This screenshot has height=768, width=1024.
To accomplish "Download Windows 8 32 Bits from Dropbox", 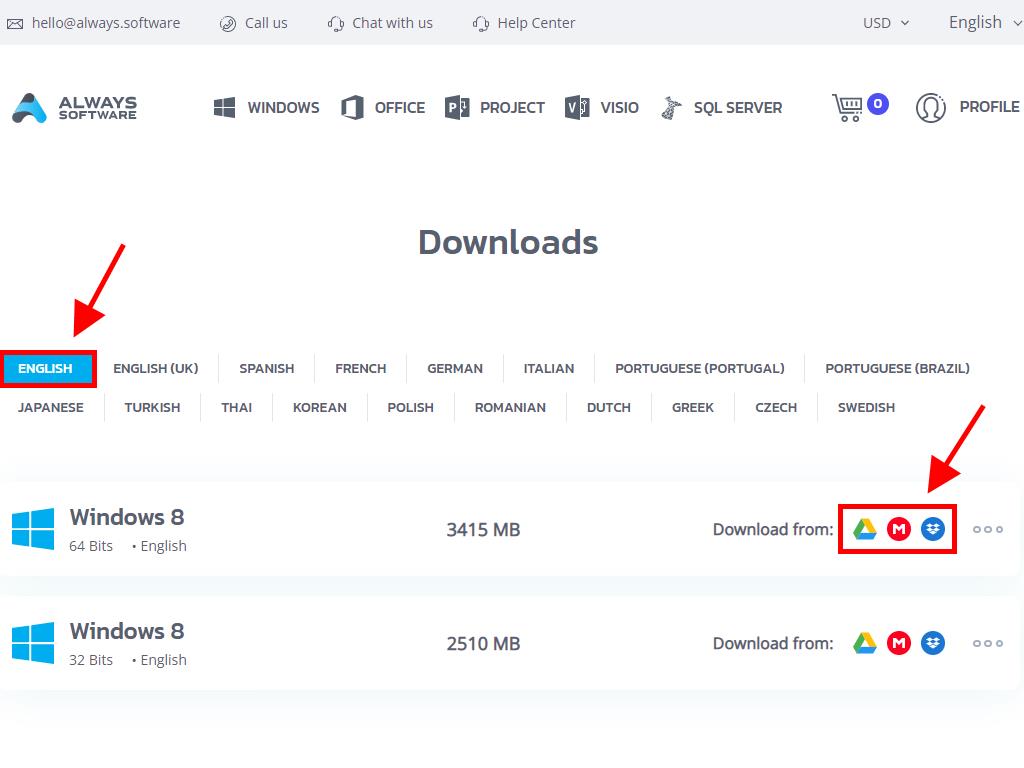I will click(x=933, y=643).
